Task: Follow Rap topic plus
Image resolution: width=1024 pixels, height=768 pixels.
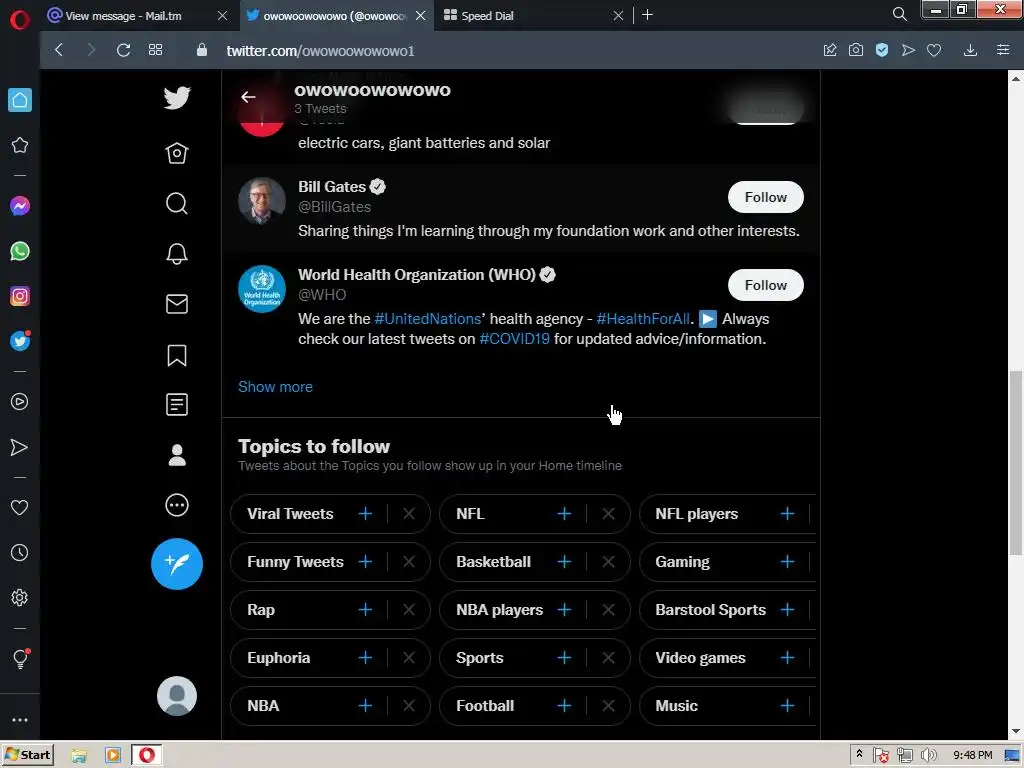Action: pos(365,610)
